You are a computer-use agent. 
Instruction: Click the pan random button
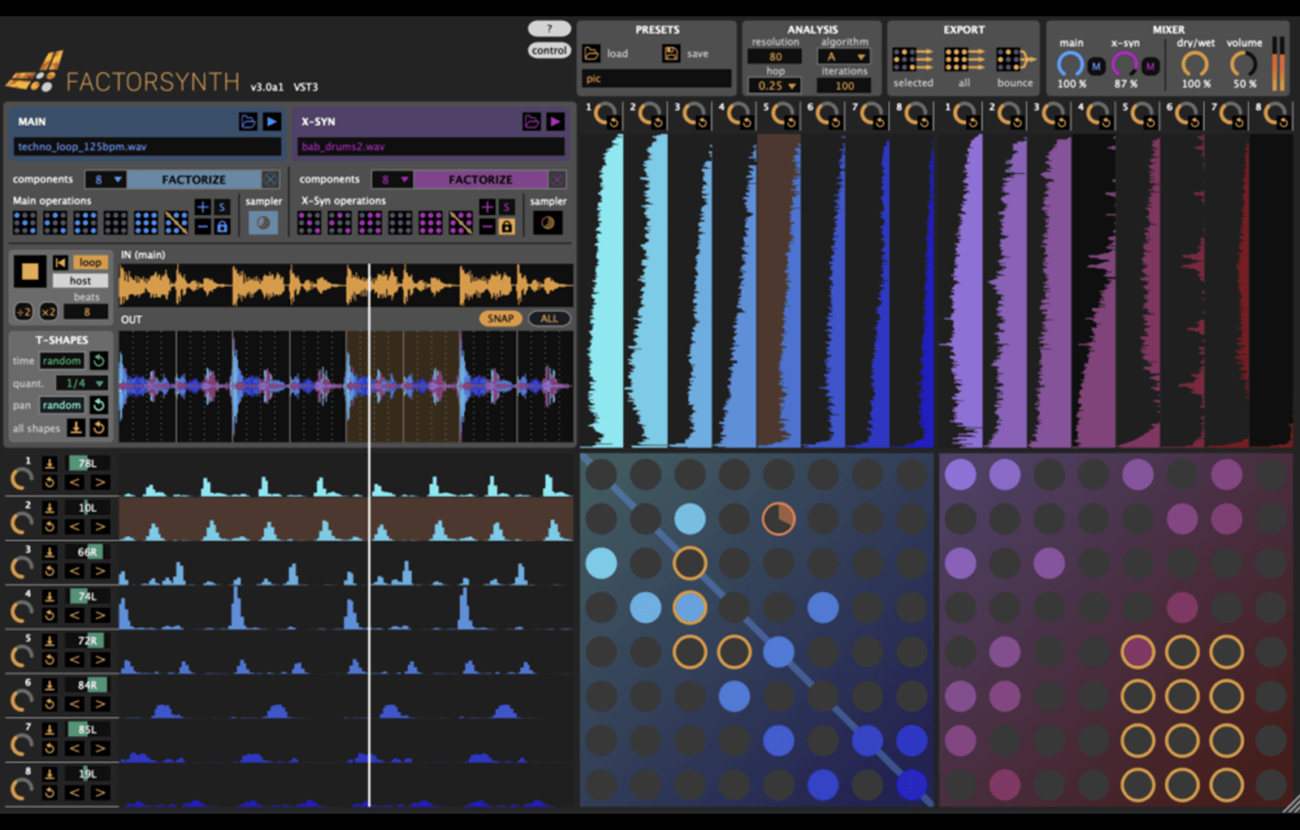point(62,405)
